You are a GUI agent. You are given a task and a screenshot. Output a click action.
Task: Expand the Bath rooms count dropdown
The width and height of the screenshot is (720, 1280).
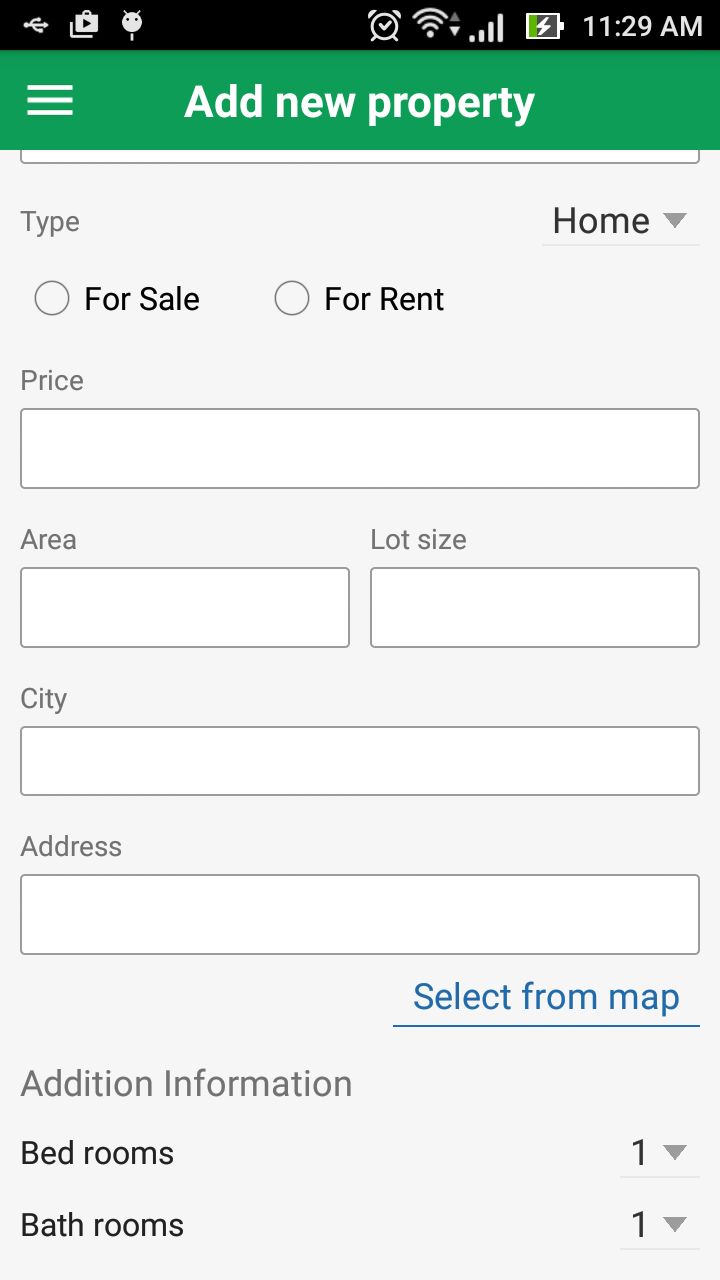click(659, 1225)
